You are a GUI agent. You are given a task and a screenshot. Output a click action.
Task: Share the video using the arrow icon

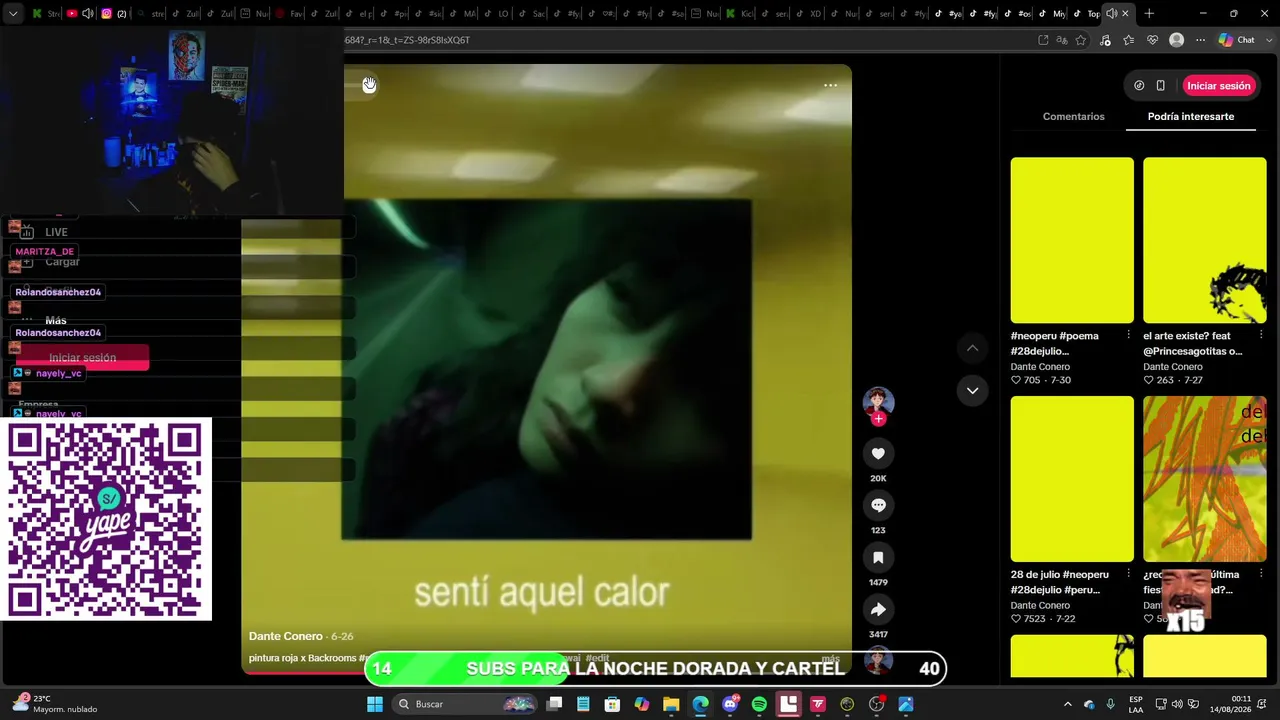[878, 610]
